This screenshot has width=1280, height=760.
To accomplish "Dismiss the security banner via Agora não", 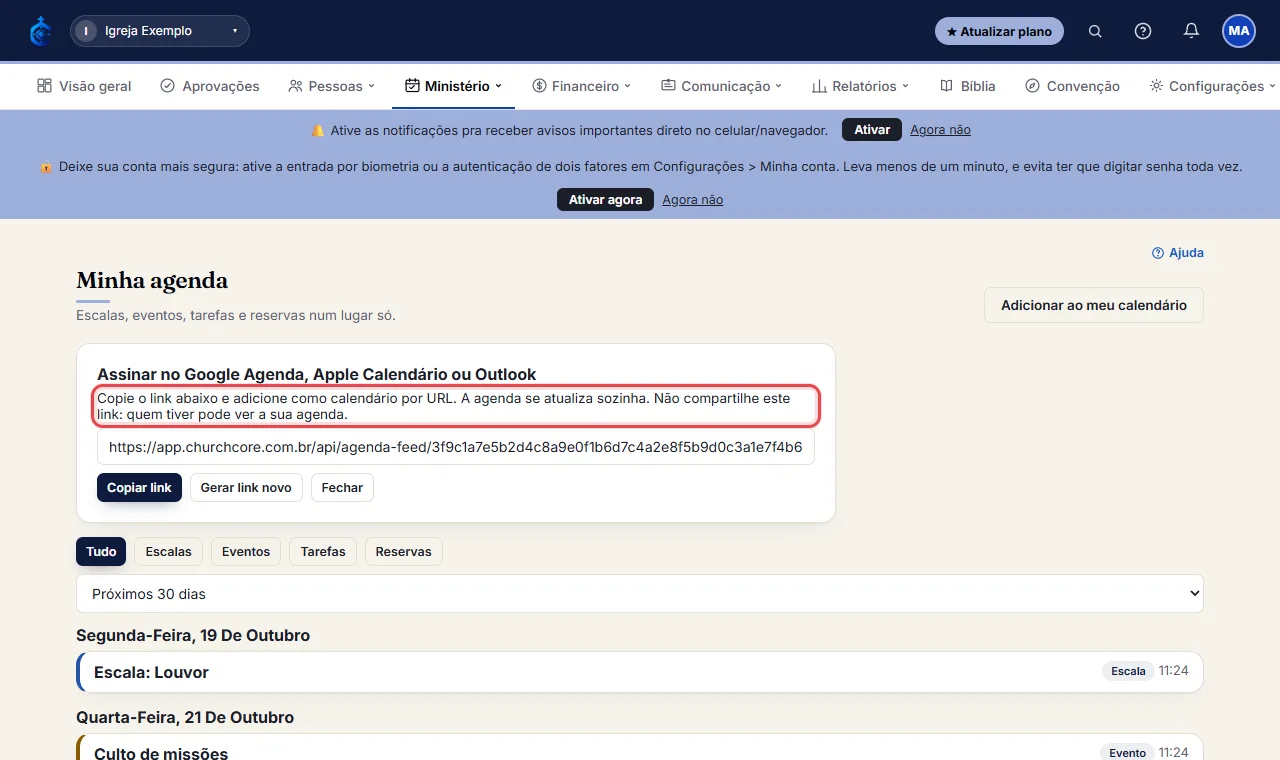I will point(692,200).
